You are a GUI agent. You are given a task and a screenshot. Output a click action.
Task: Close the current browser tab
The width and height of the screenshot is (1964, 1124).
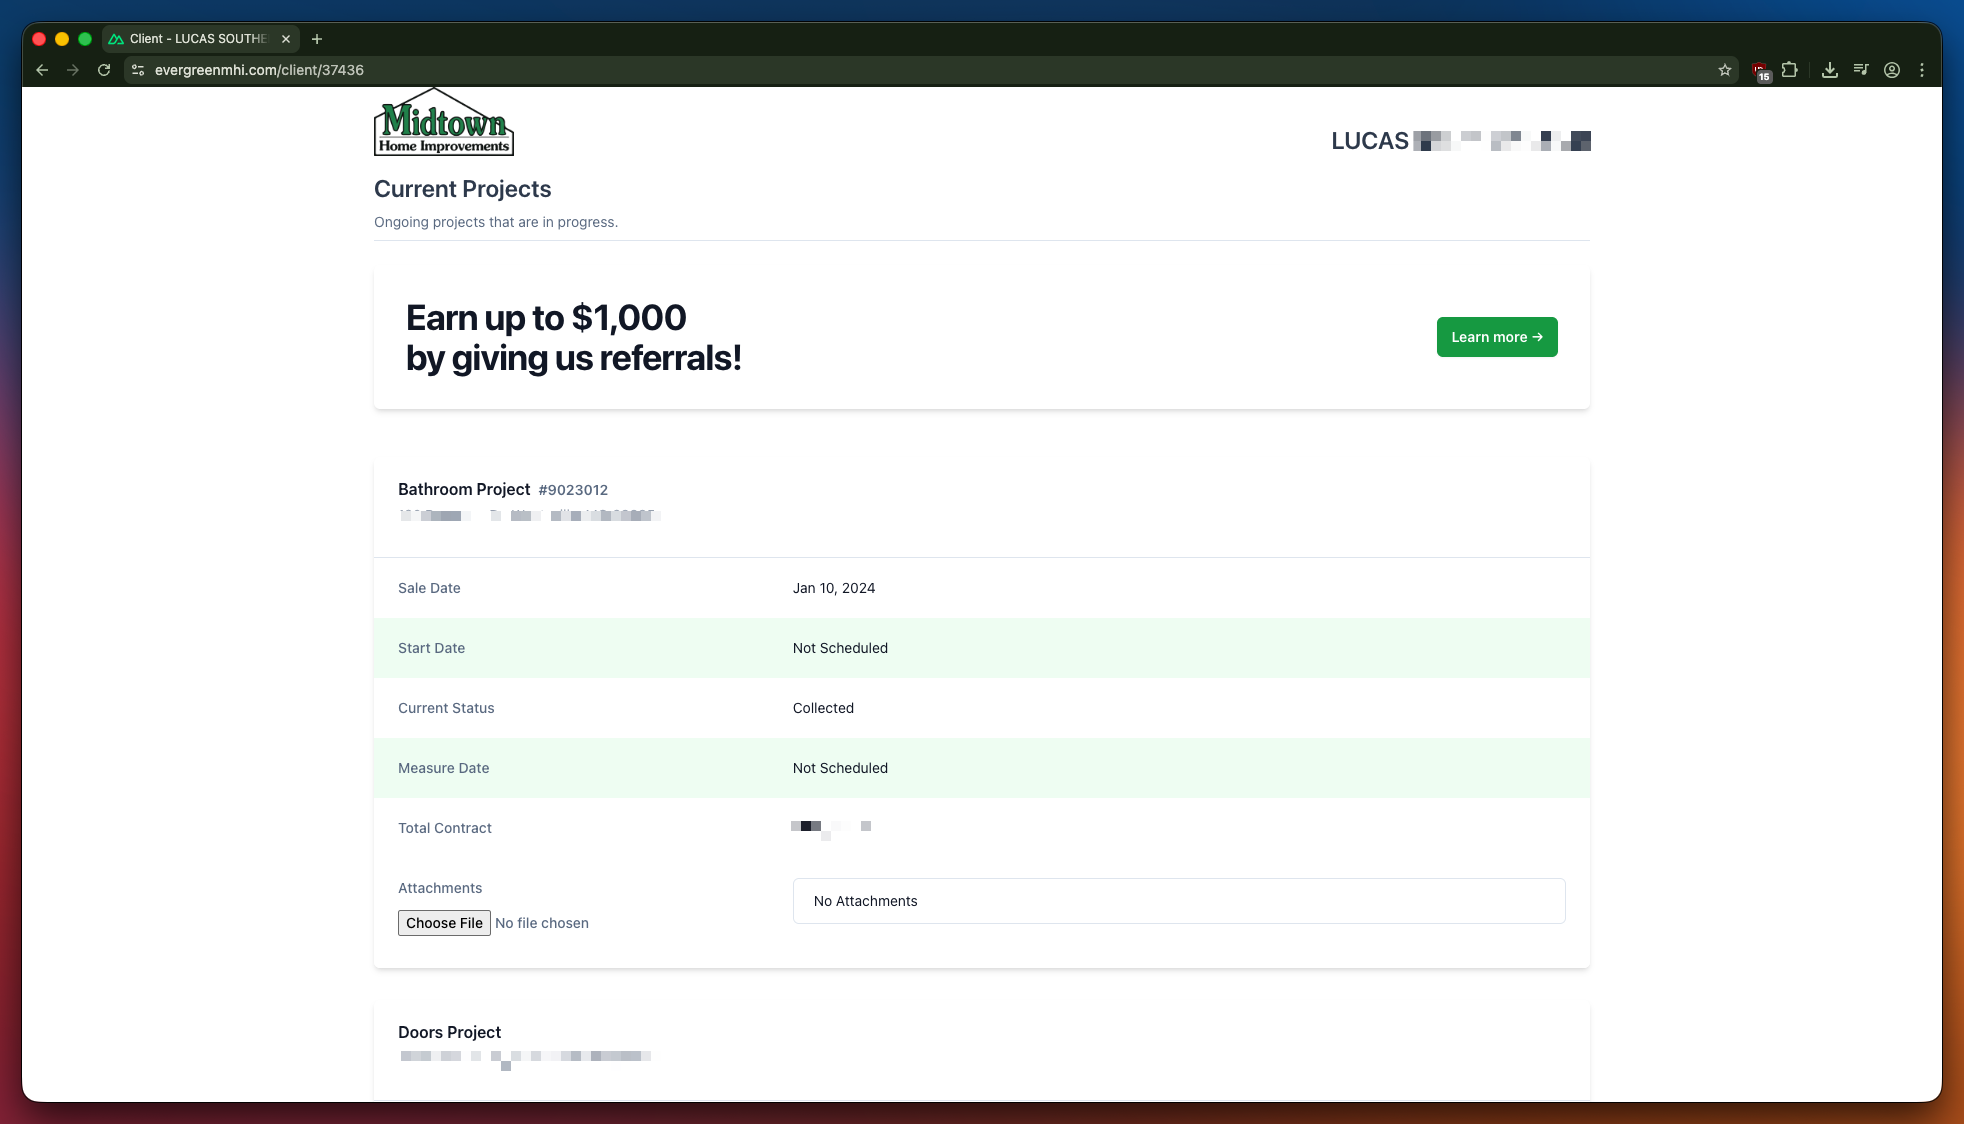[x=285, y=39]
